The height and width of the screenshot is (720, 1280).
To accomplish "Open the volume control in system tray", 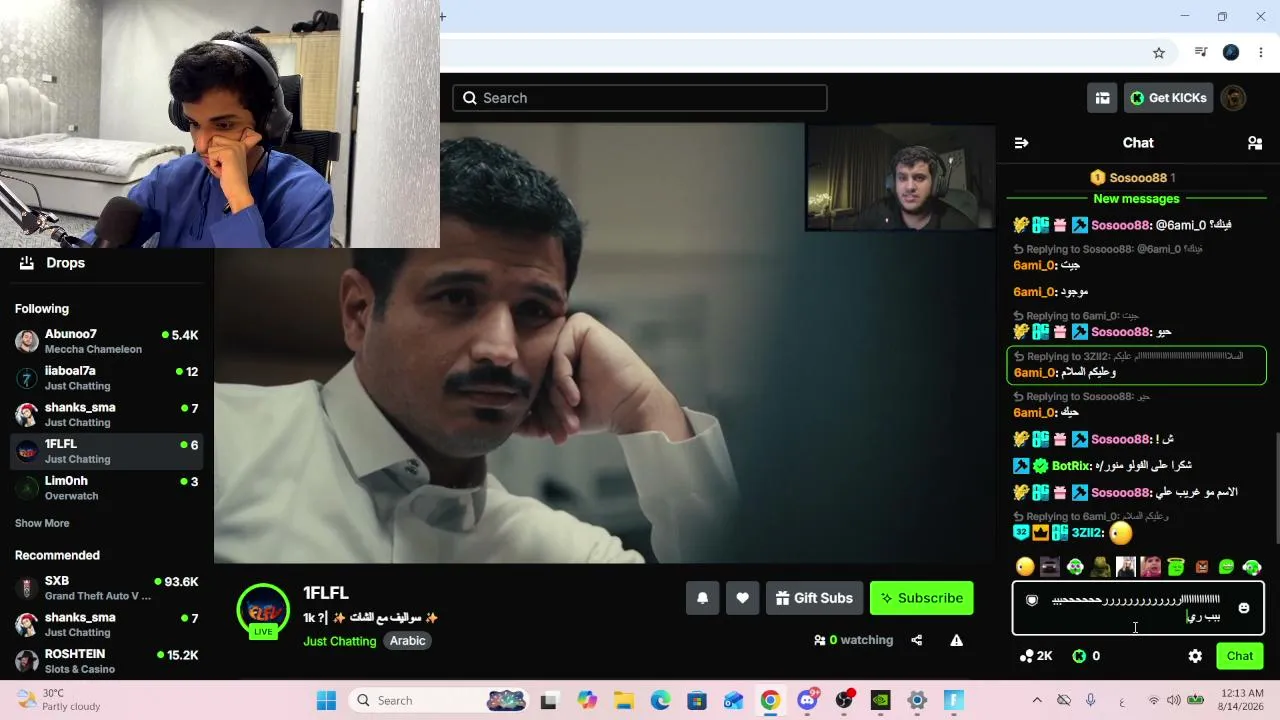I will tap(1174, 700).
